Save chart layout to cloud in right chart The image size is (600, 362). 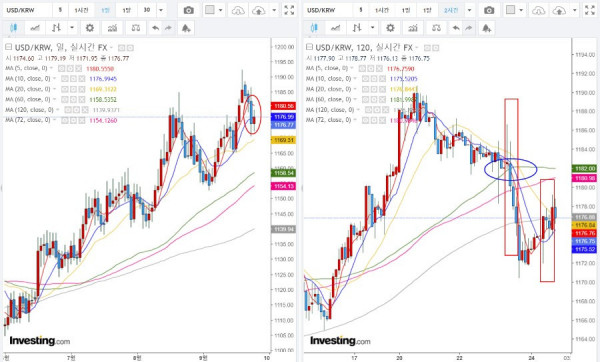click(559, 10)
